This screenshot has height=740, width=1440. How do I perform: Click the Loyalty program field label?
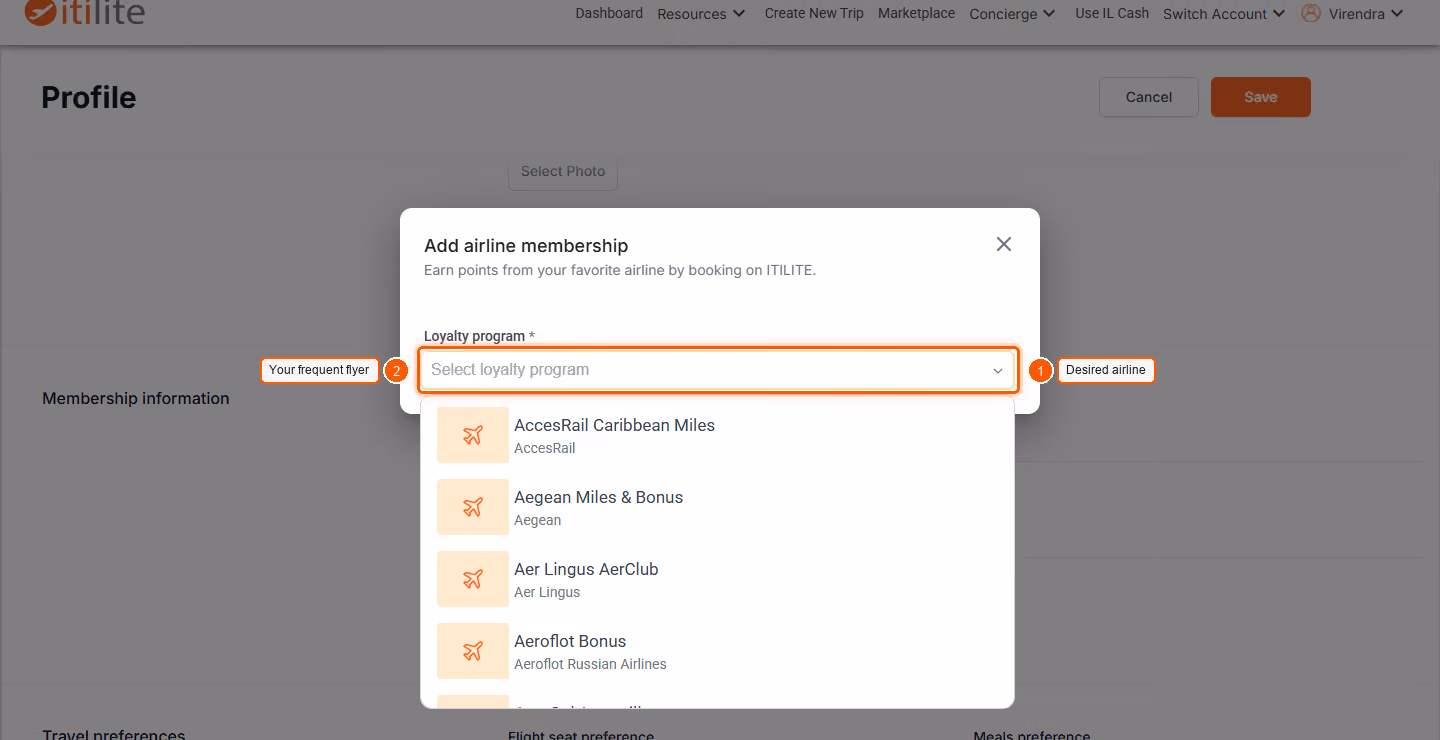coord(479,336)
